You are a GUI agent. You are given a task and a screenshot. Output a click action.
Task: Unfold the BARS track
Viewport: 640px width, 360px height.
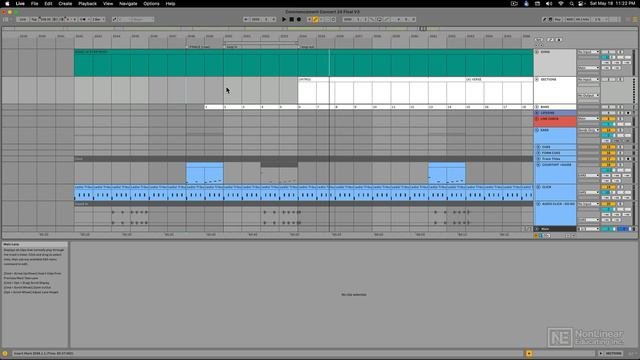tap(537, 107)
